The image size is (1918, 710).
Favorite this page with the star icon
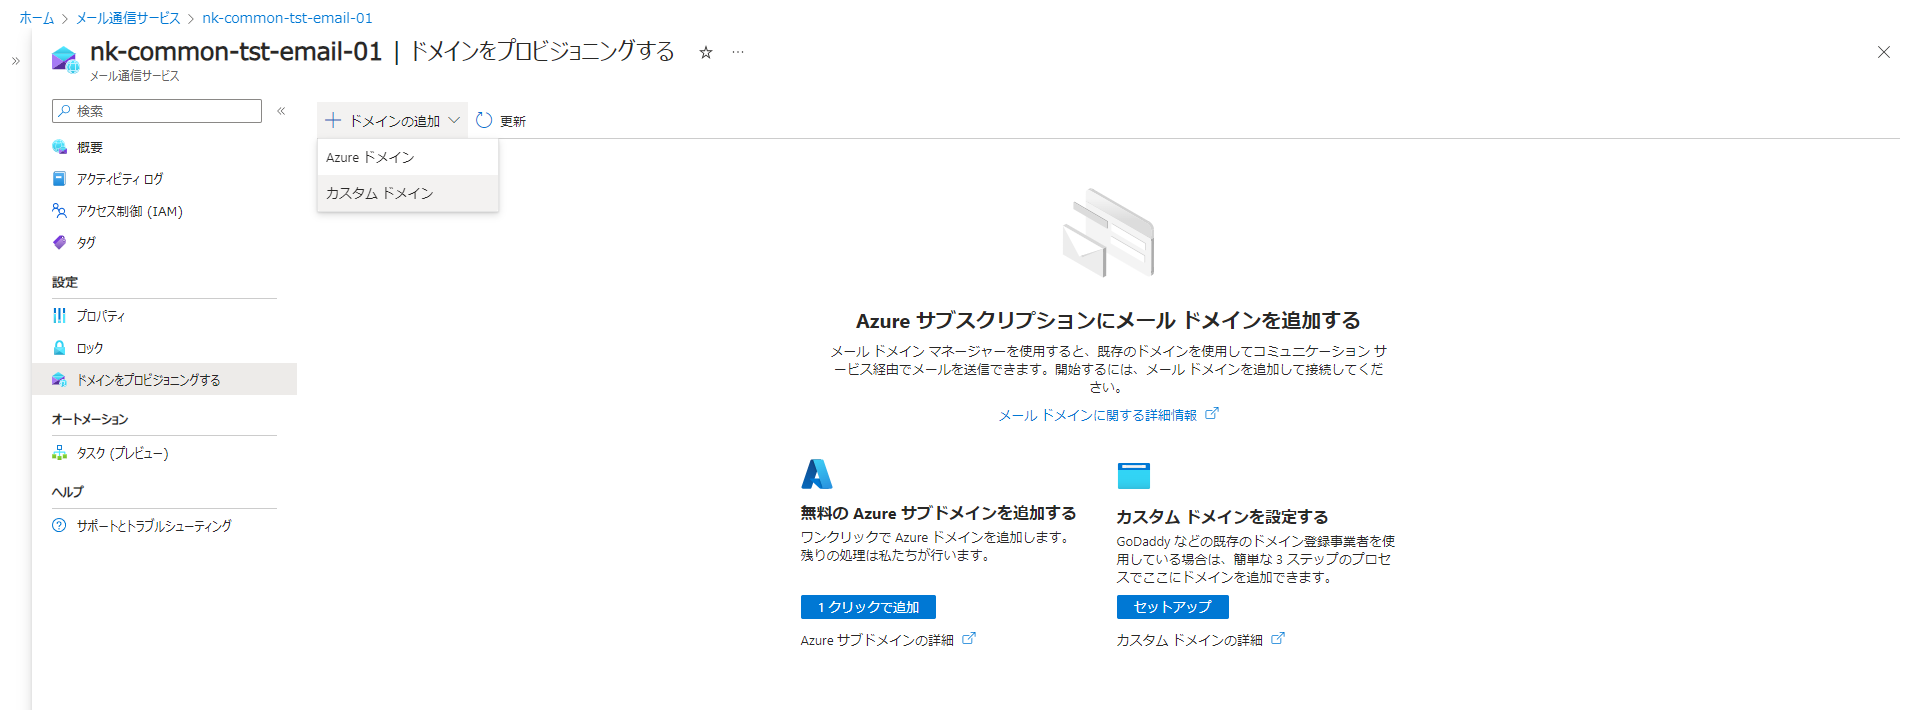click(x=706, y=52)
